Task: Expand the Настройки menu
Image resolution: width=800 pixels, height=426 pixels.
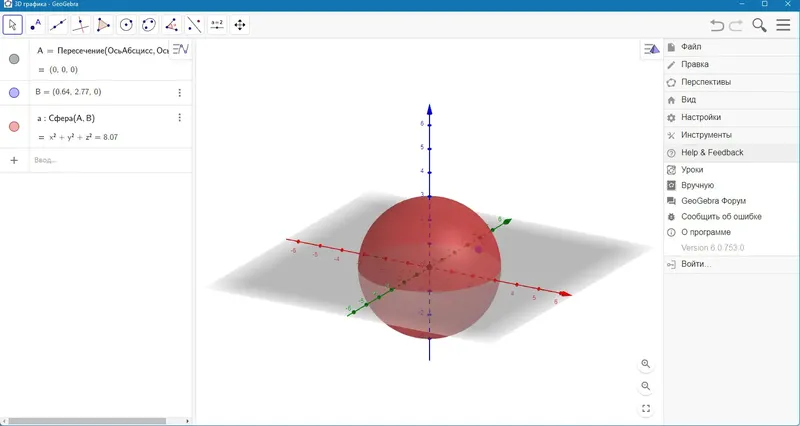Action: 731,117
